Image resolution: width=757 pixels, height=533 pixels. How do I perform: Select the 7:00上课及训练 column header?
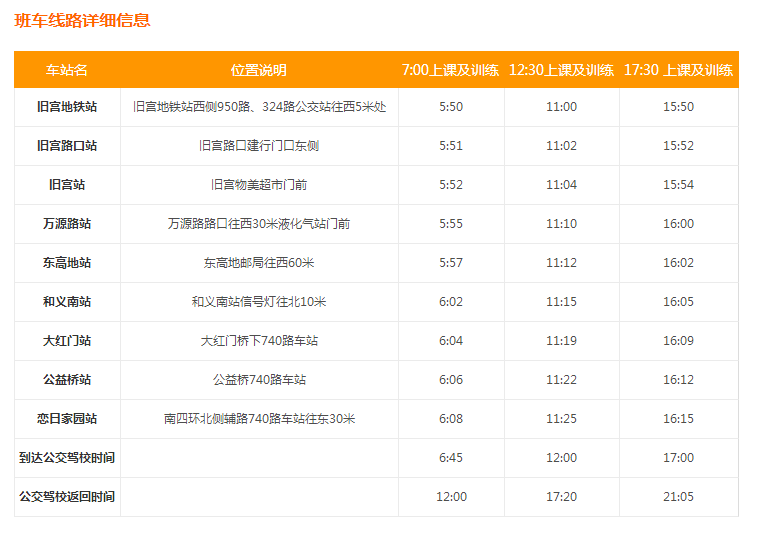(x=451, y=70)
